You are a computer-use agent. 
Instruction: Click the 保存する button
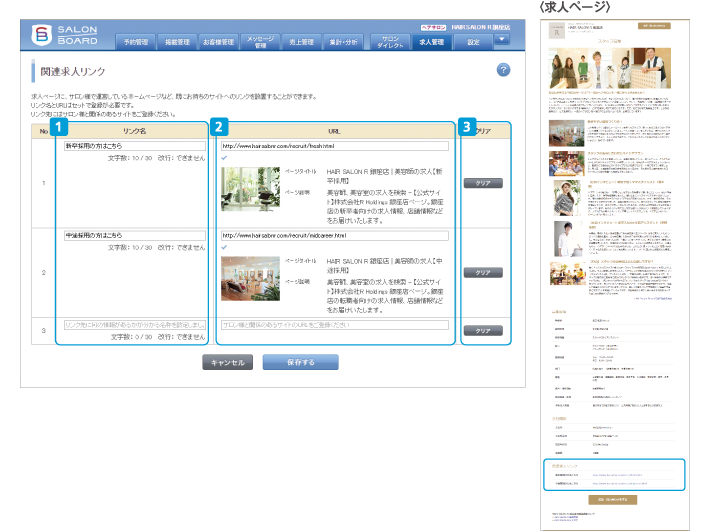tap(300, 362)
